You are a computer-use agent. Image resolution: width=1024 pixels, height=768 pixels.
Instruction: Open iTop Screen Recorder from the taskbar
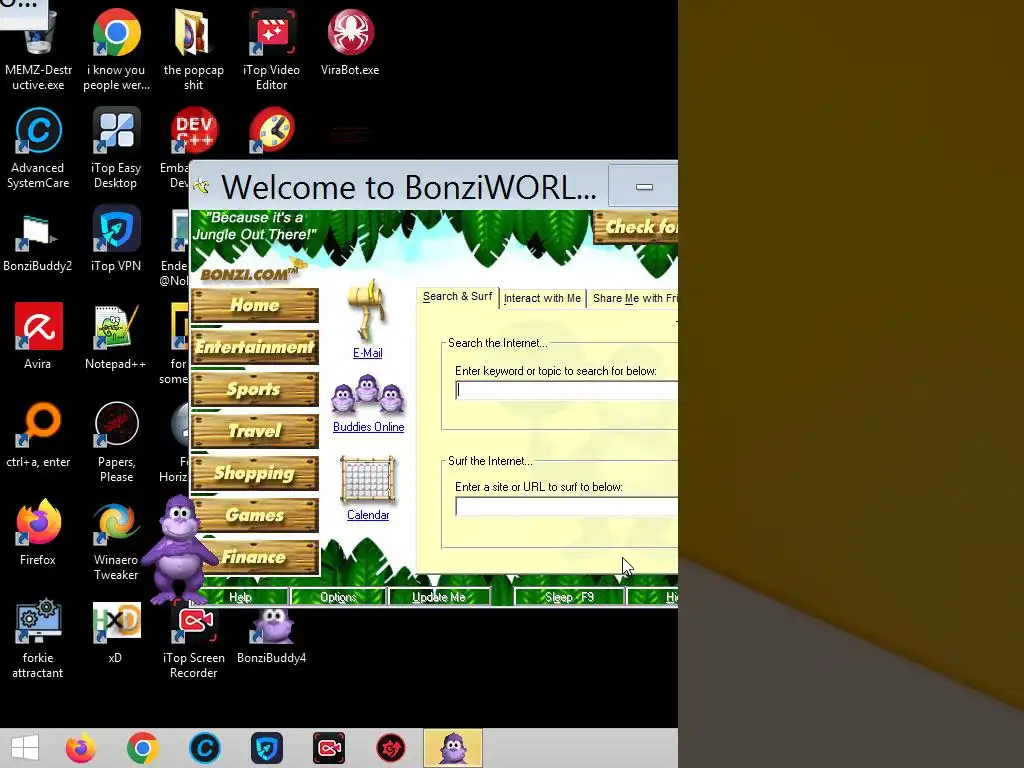click(x=328, y=748)
